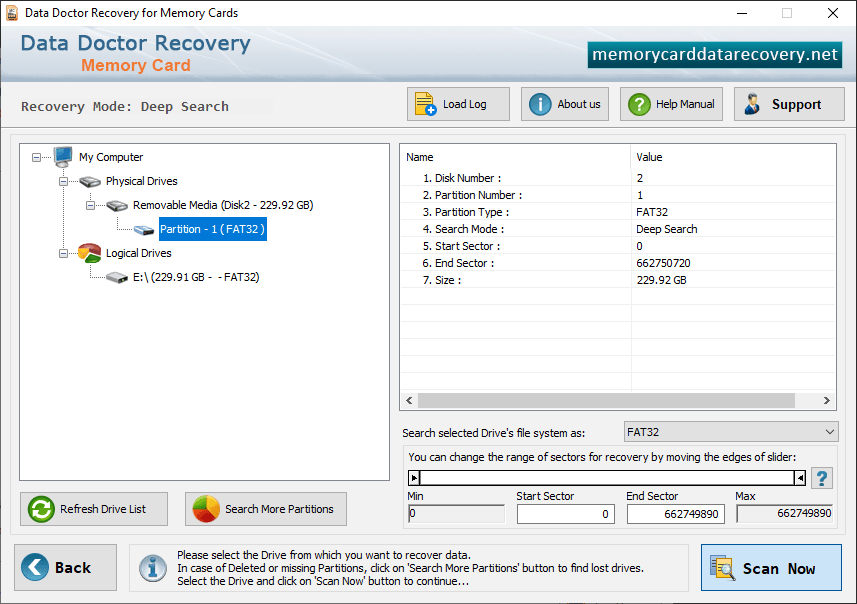Image resolution: width=857 pixels, height=604 pixels.
Task: Visit memorycarddatarecovery.net banner link
Action: (x=714, y=55)
